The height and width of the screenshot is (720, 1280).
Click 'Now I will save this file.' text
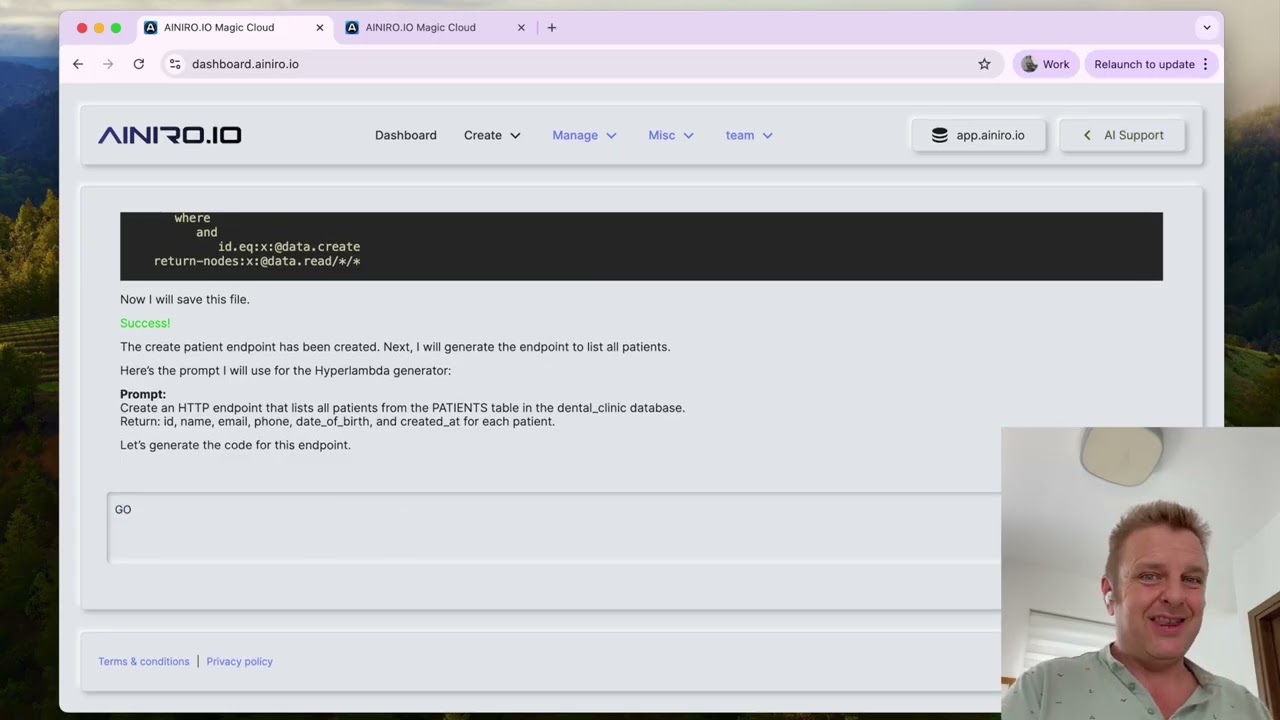185,299
